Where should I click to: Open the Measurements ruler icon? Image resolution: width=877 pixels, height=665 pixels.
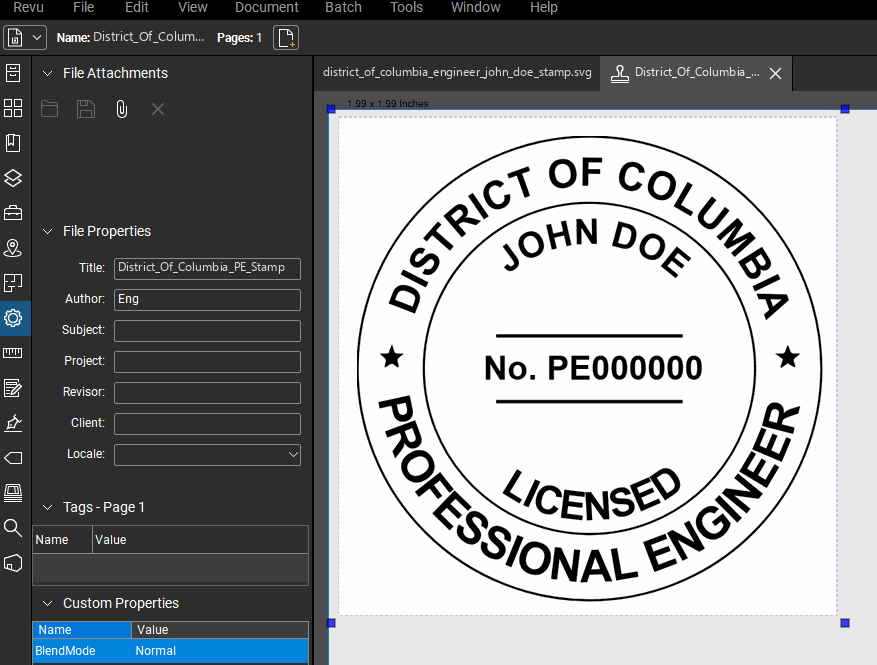click(13, 352)
